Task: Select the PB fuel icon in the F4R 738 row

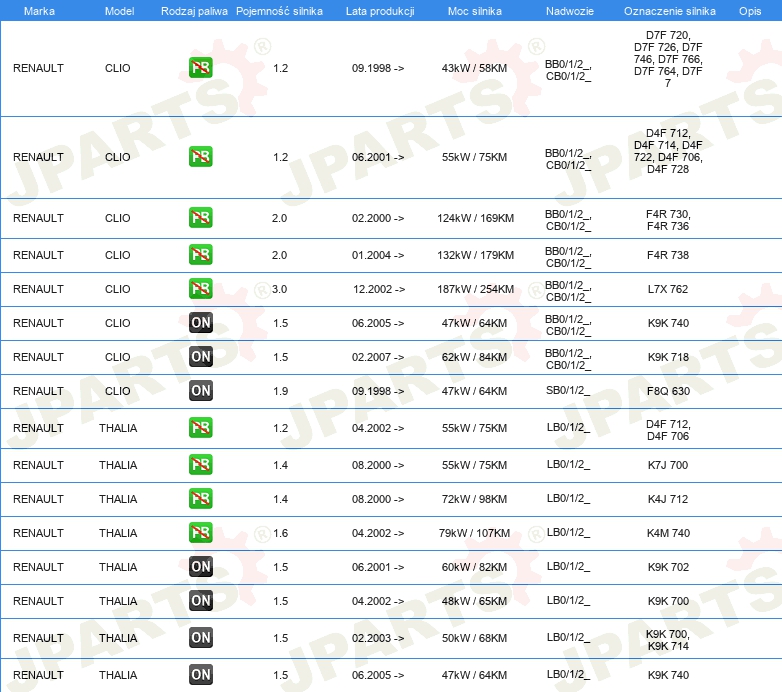Action: (200, 254)
